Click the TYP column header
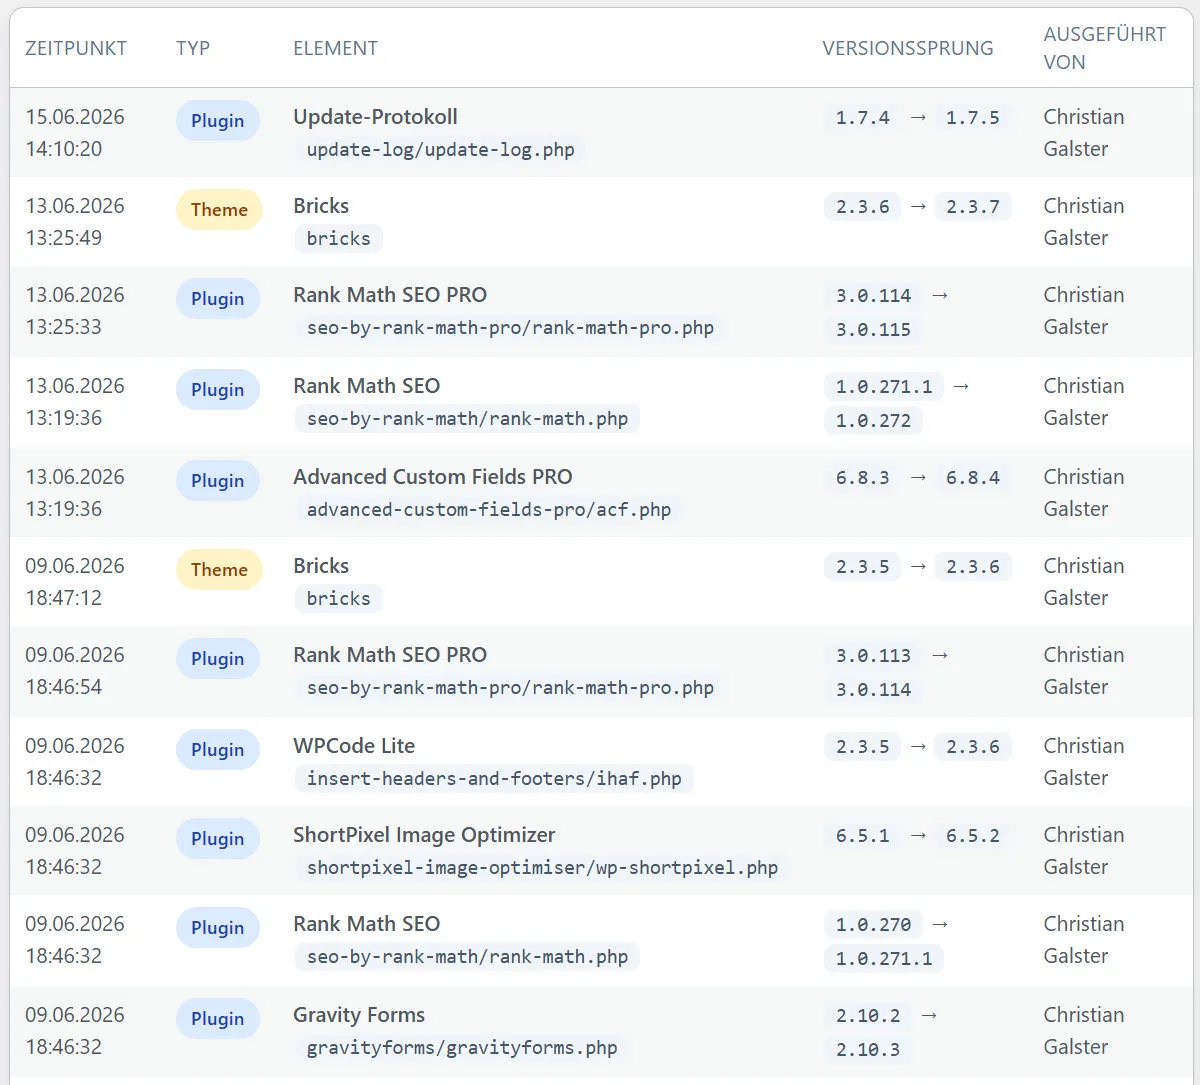The width and height of the screenshot is (1200, 1085). [193, 48]
